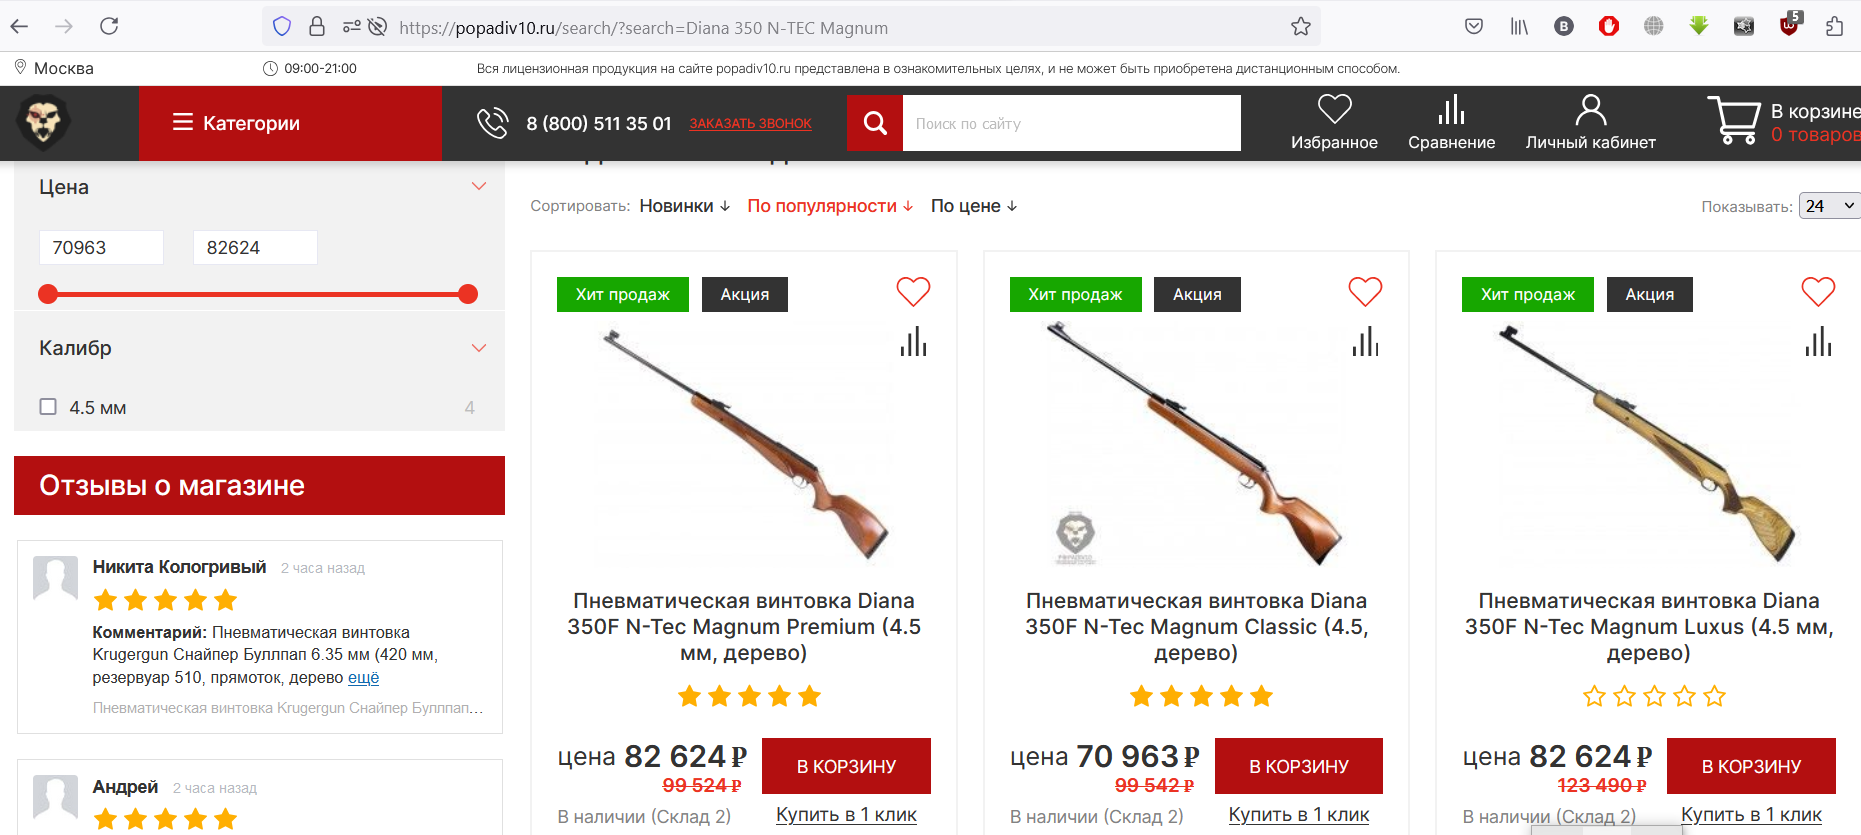
Task: Open the shopping cart icon
Action: tap(1733, 120)
